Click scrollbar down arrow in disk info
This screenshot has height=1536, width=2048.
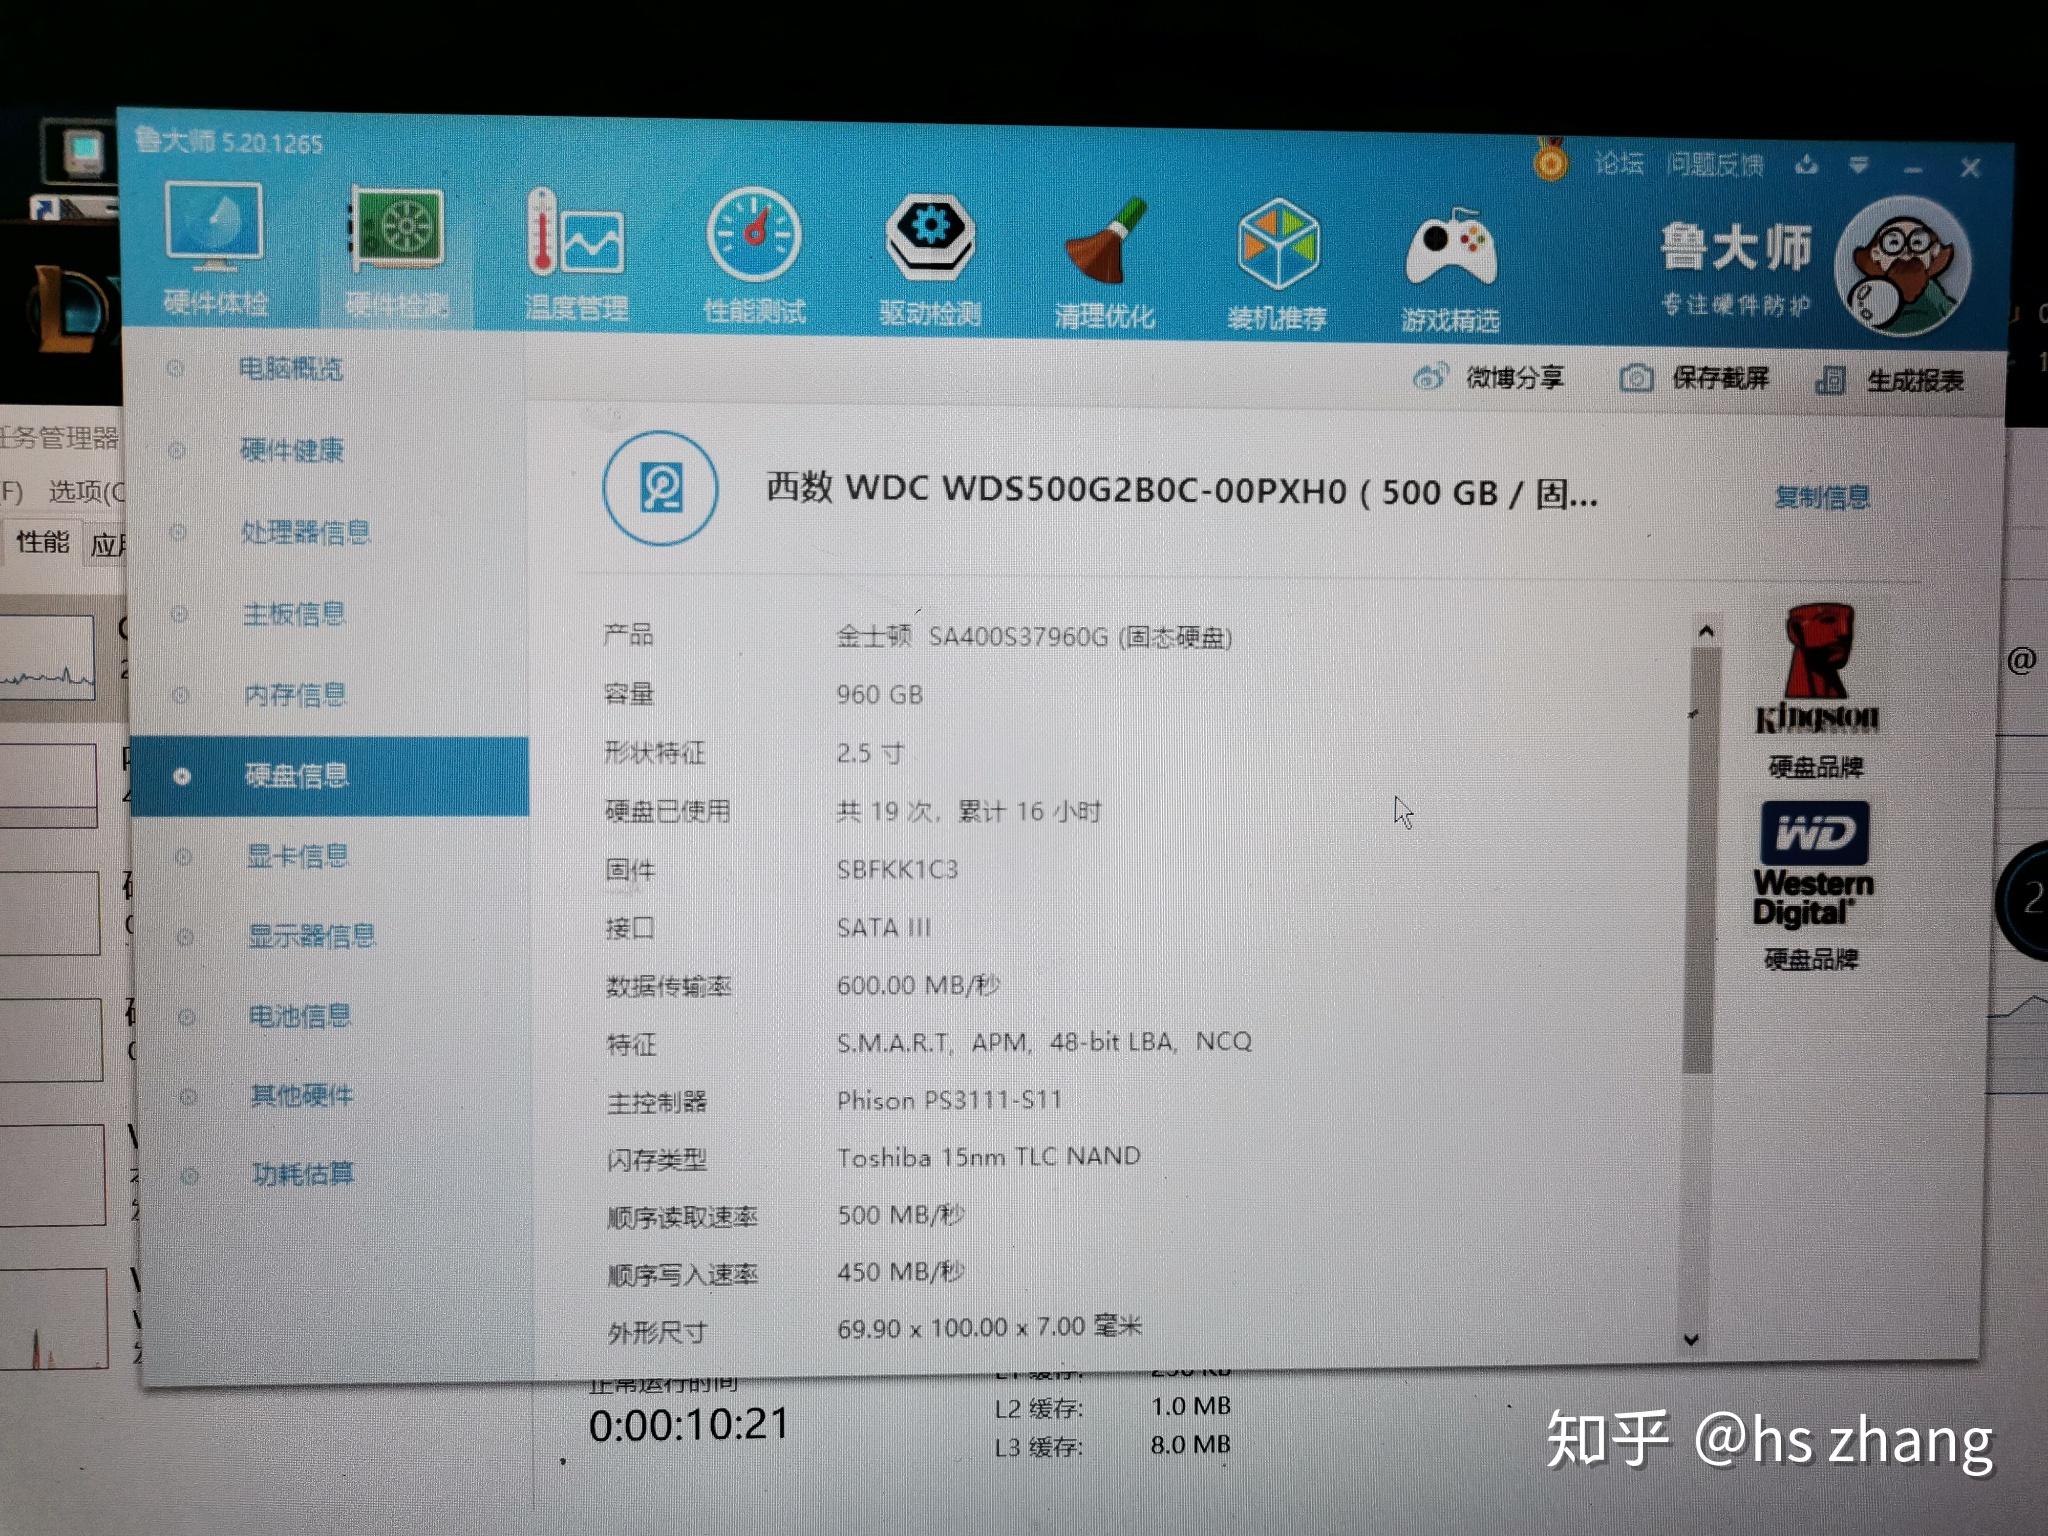[x=1692, y=1339]
